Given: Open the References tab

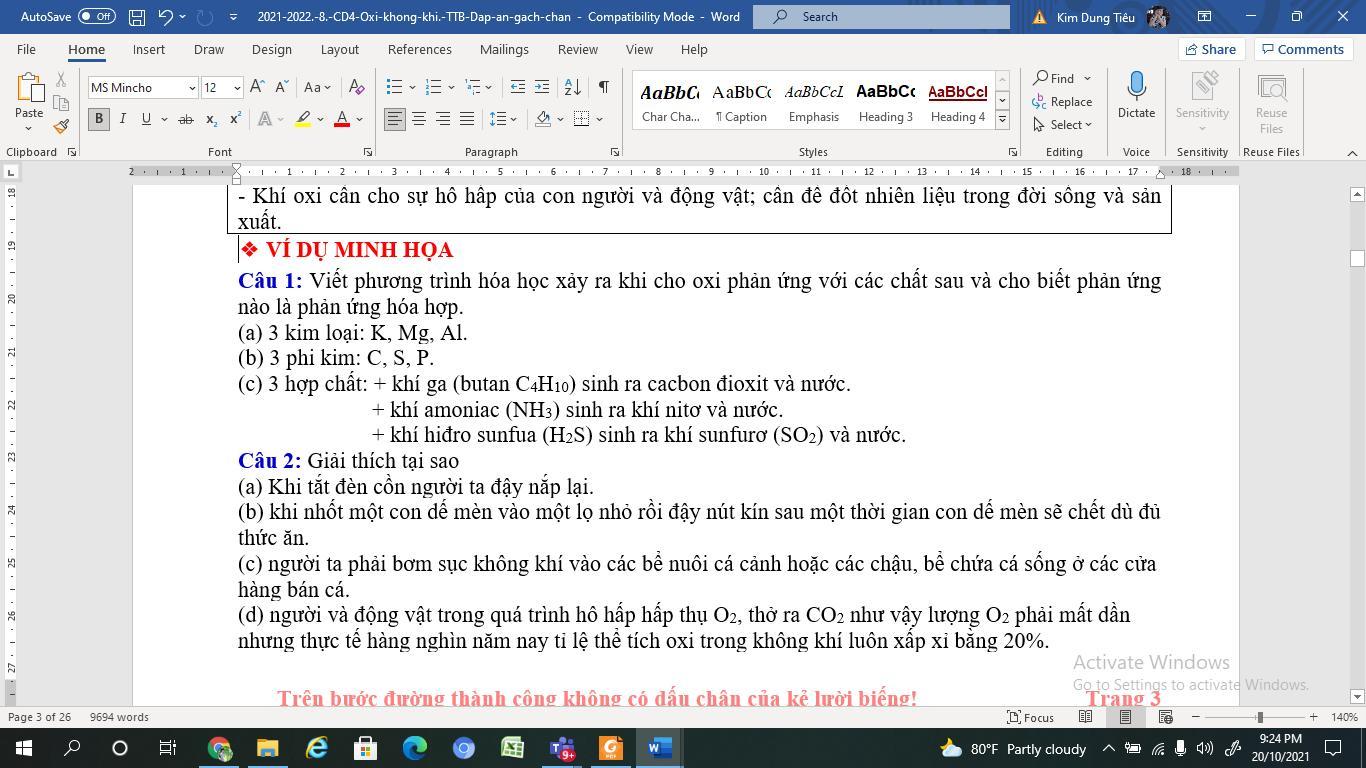Looking at the screenshot, I should pos(419,49).
